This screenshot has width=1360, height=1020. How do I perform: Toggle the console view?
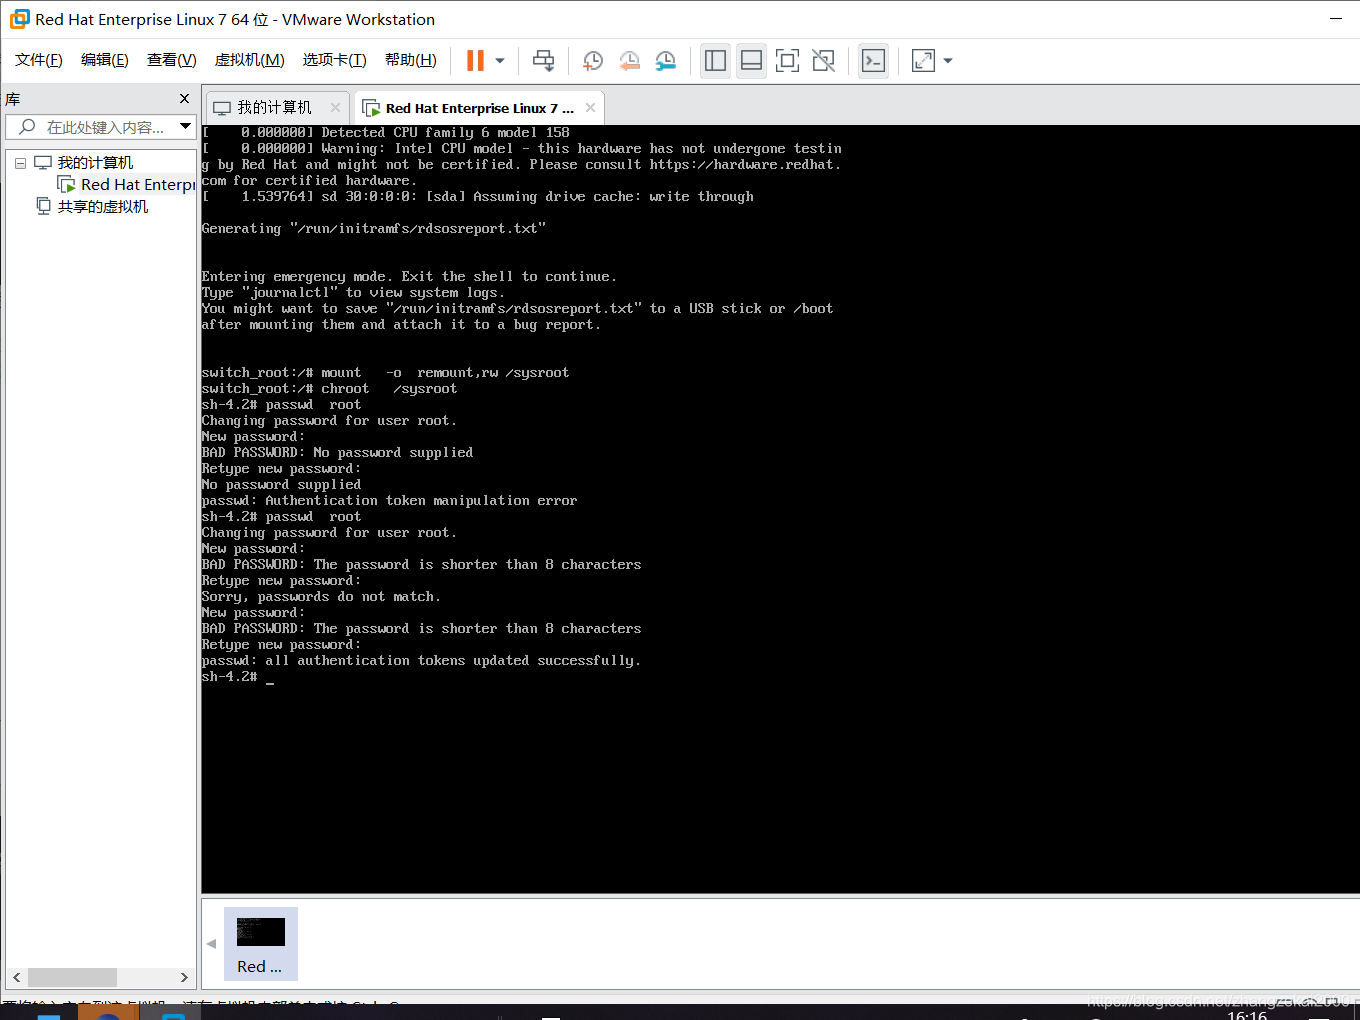pyautogui.click(x=873, y=61)
